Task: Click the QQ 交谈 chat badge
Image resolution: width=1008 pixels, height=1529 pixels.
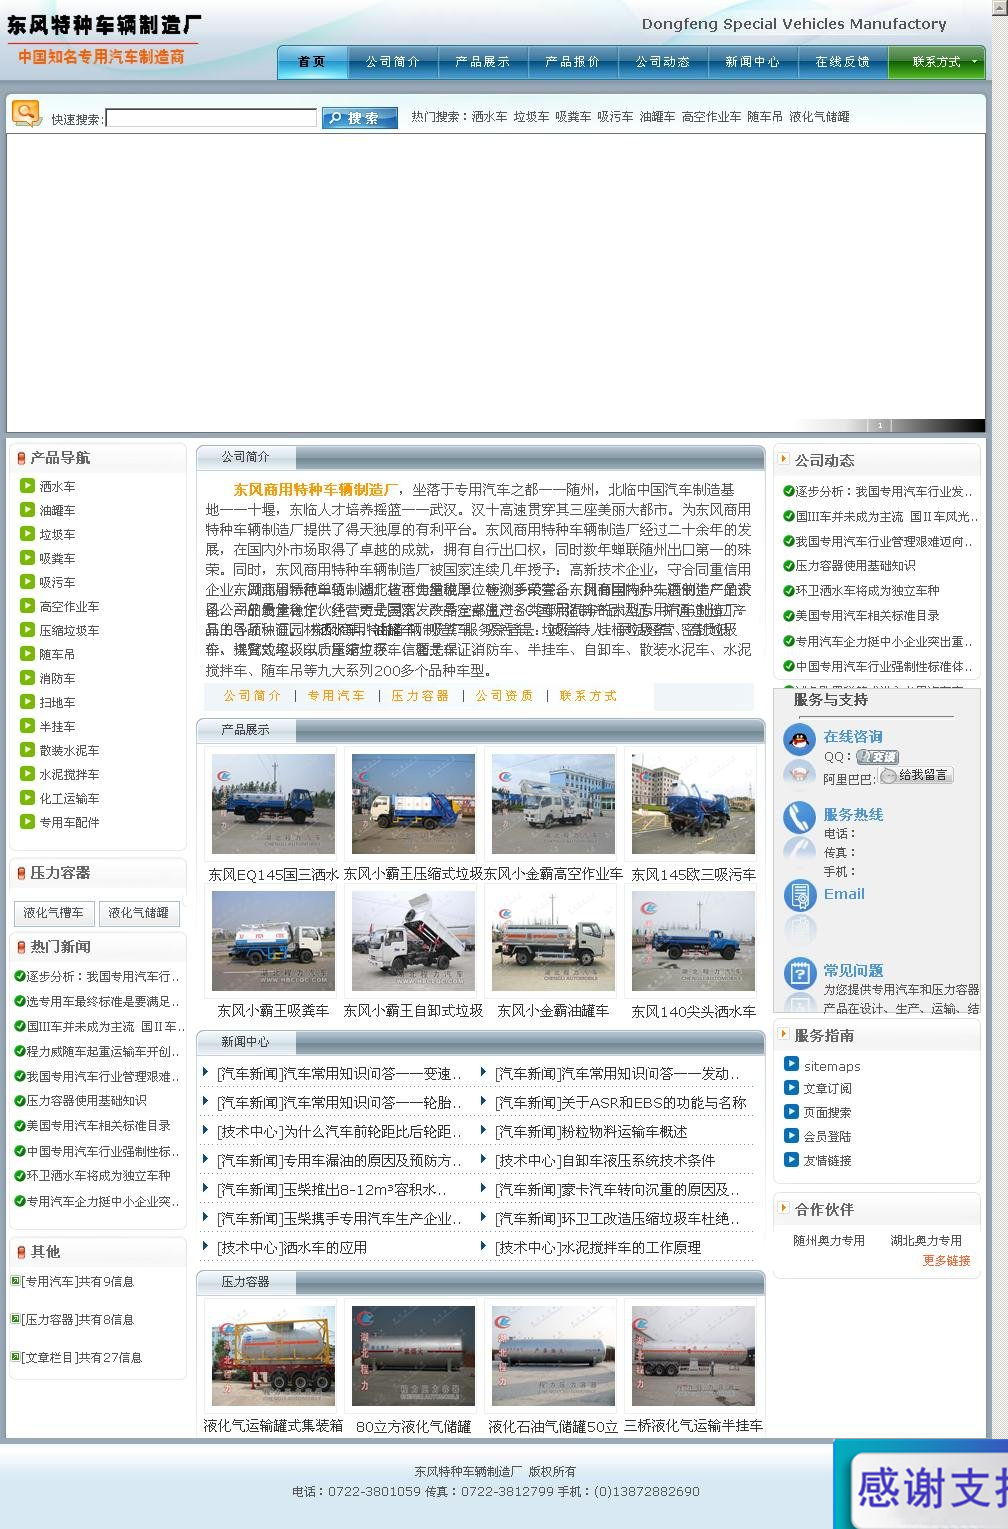Action: [877, 757]
